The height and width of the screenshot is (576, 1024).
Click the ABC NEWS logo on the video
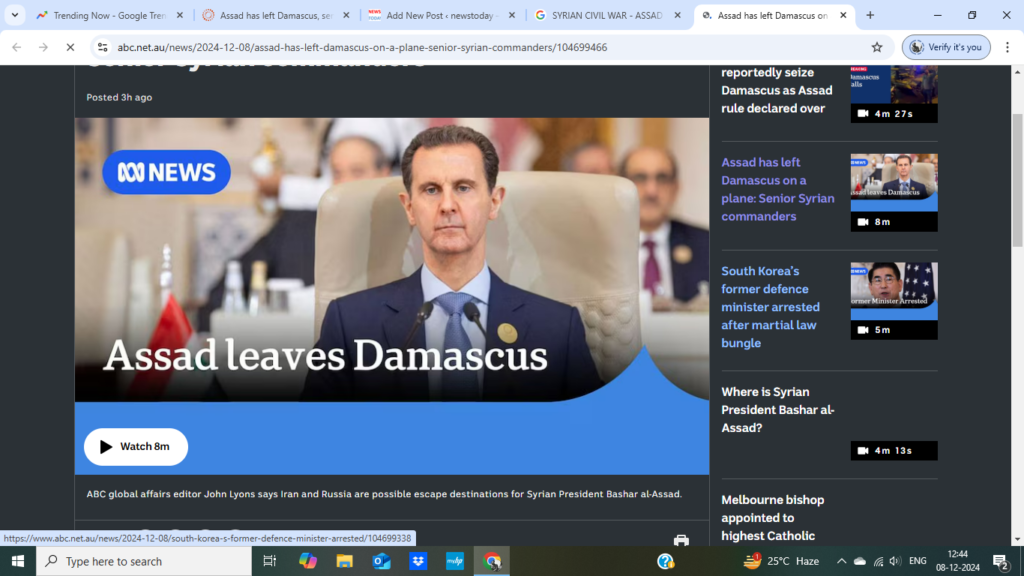(167, 172)
